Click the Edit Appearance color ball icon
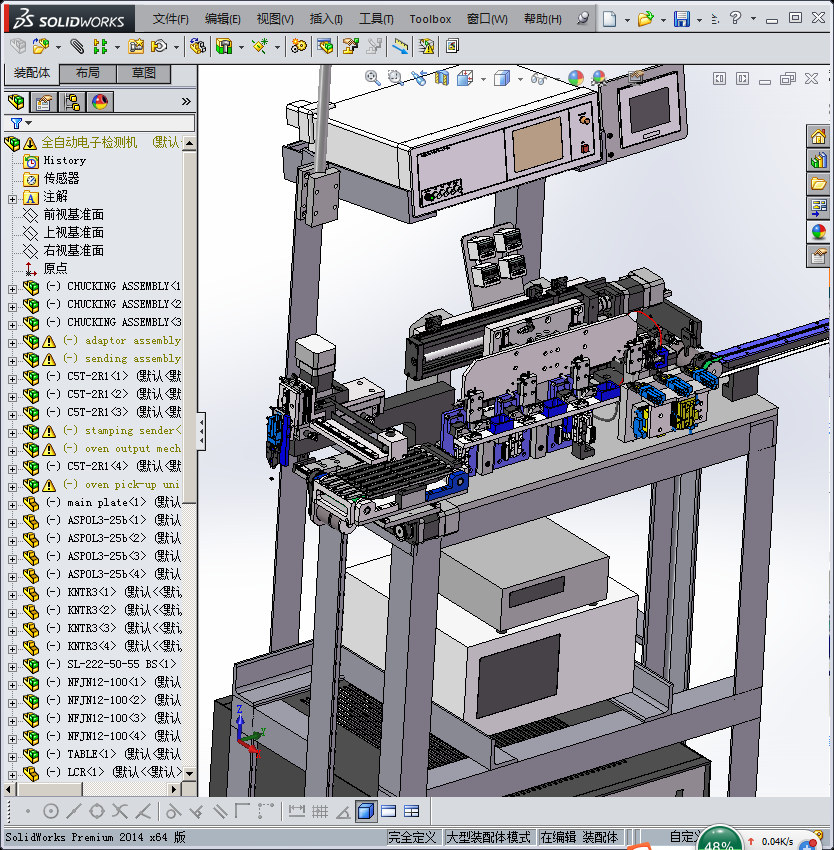 click(575, 77)
